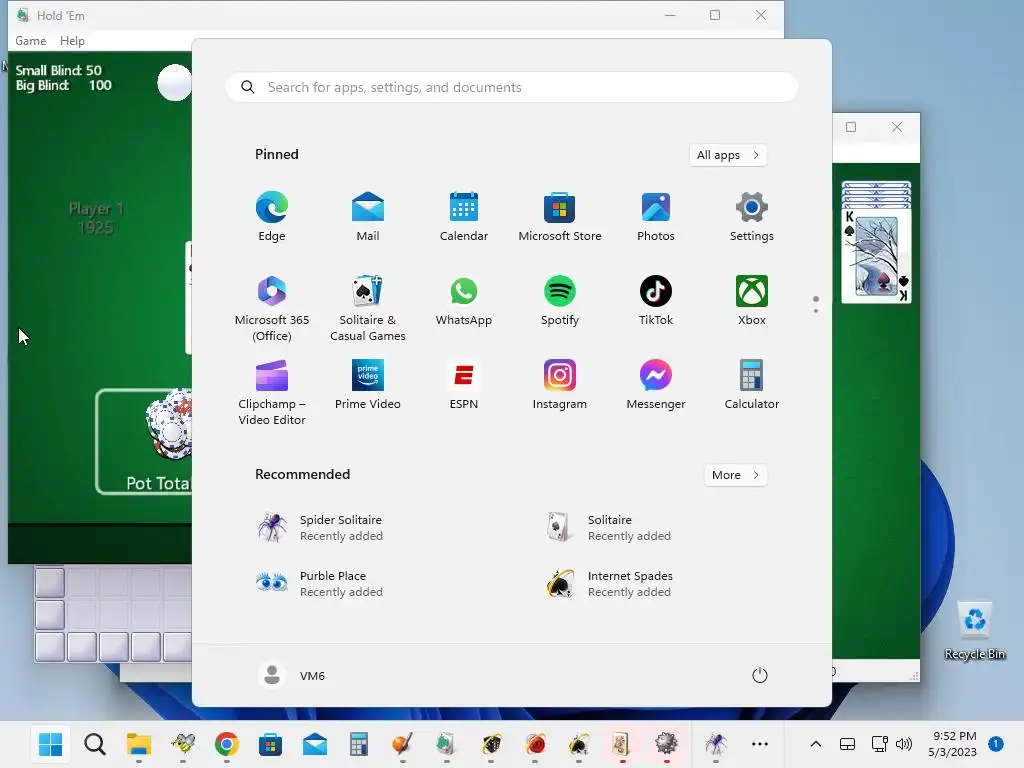
Task: Open the Xbox app
Action: (x=752, y=300)
